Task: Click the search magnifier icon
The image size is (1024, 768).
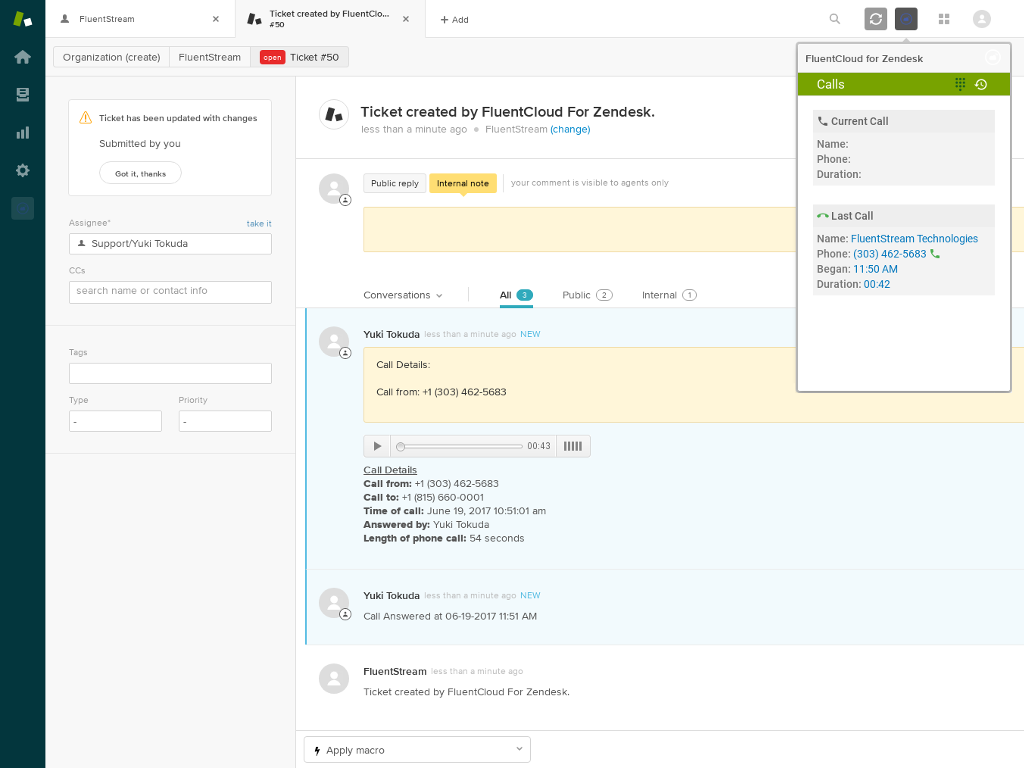Action: 835,19
